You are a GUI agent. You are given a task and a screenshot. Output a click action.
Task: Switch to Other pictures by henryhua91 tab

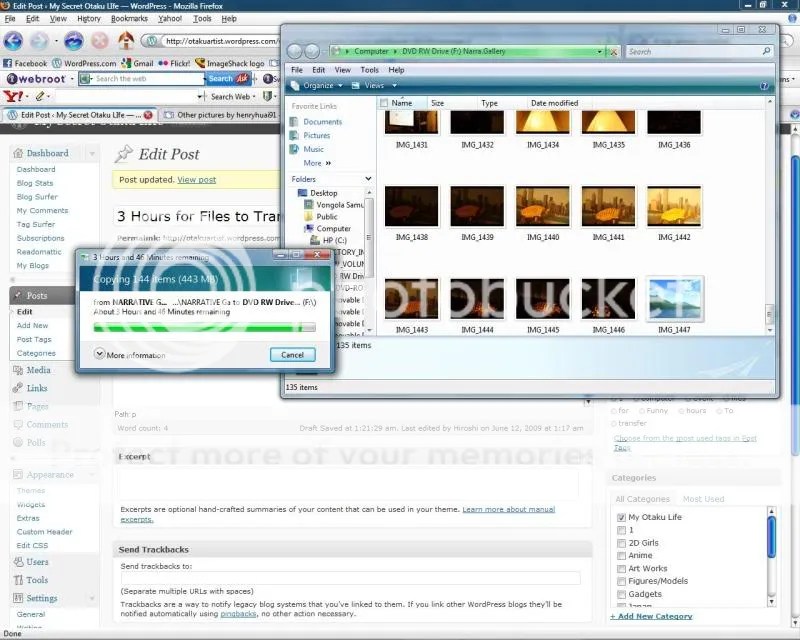pos(220,115)
